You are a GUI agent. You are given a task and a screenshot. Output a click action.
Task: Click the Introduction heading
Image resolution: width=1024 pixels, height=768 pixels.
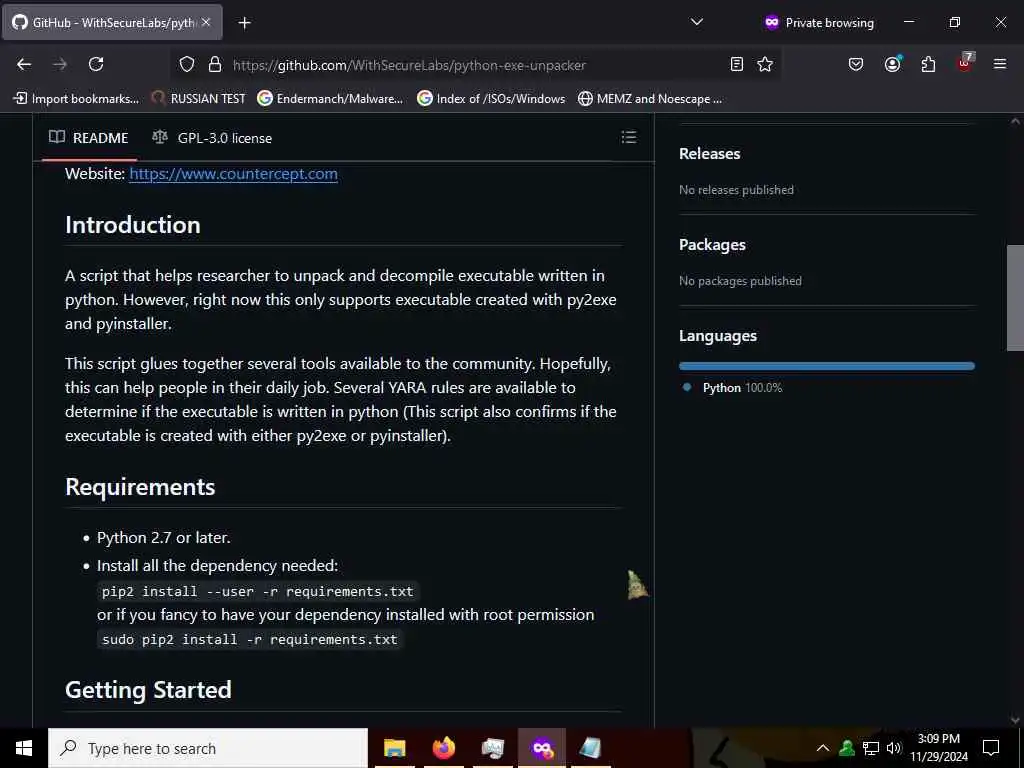pos(133,225)
